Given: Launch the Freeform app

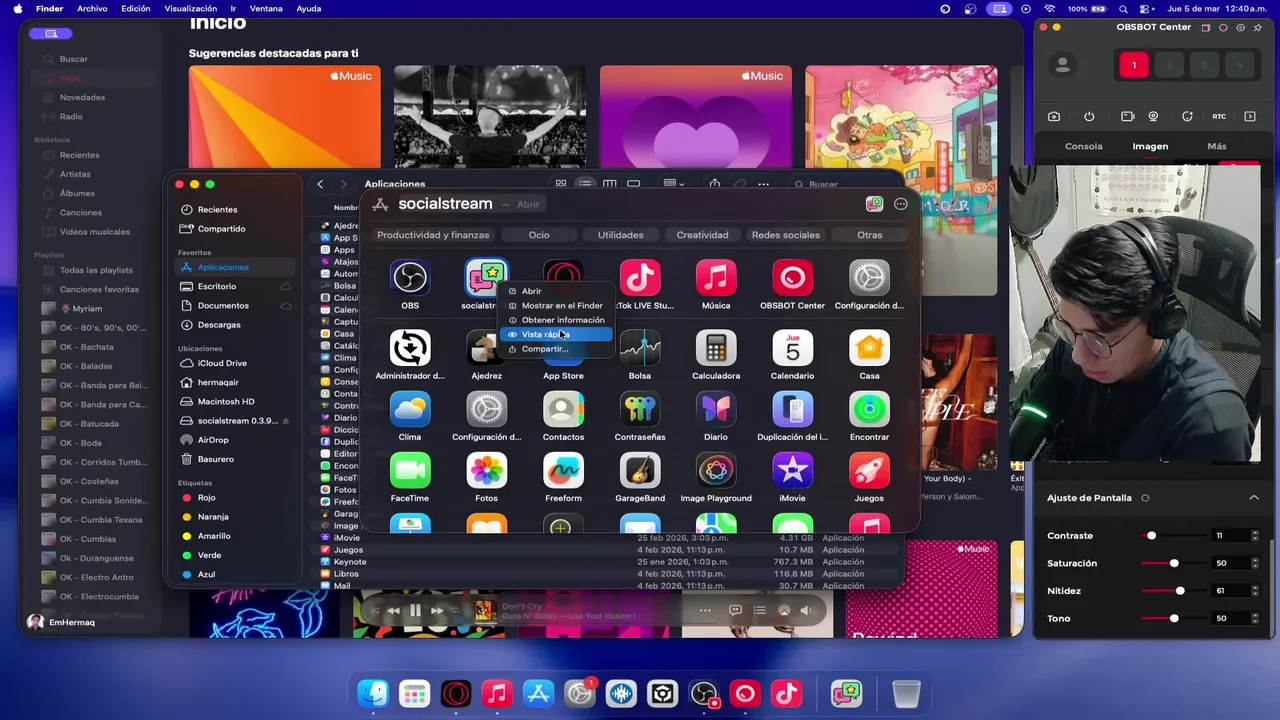Looking at the screenshot, I should coord(563,470).
